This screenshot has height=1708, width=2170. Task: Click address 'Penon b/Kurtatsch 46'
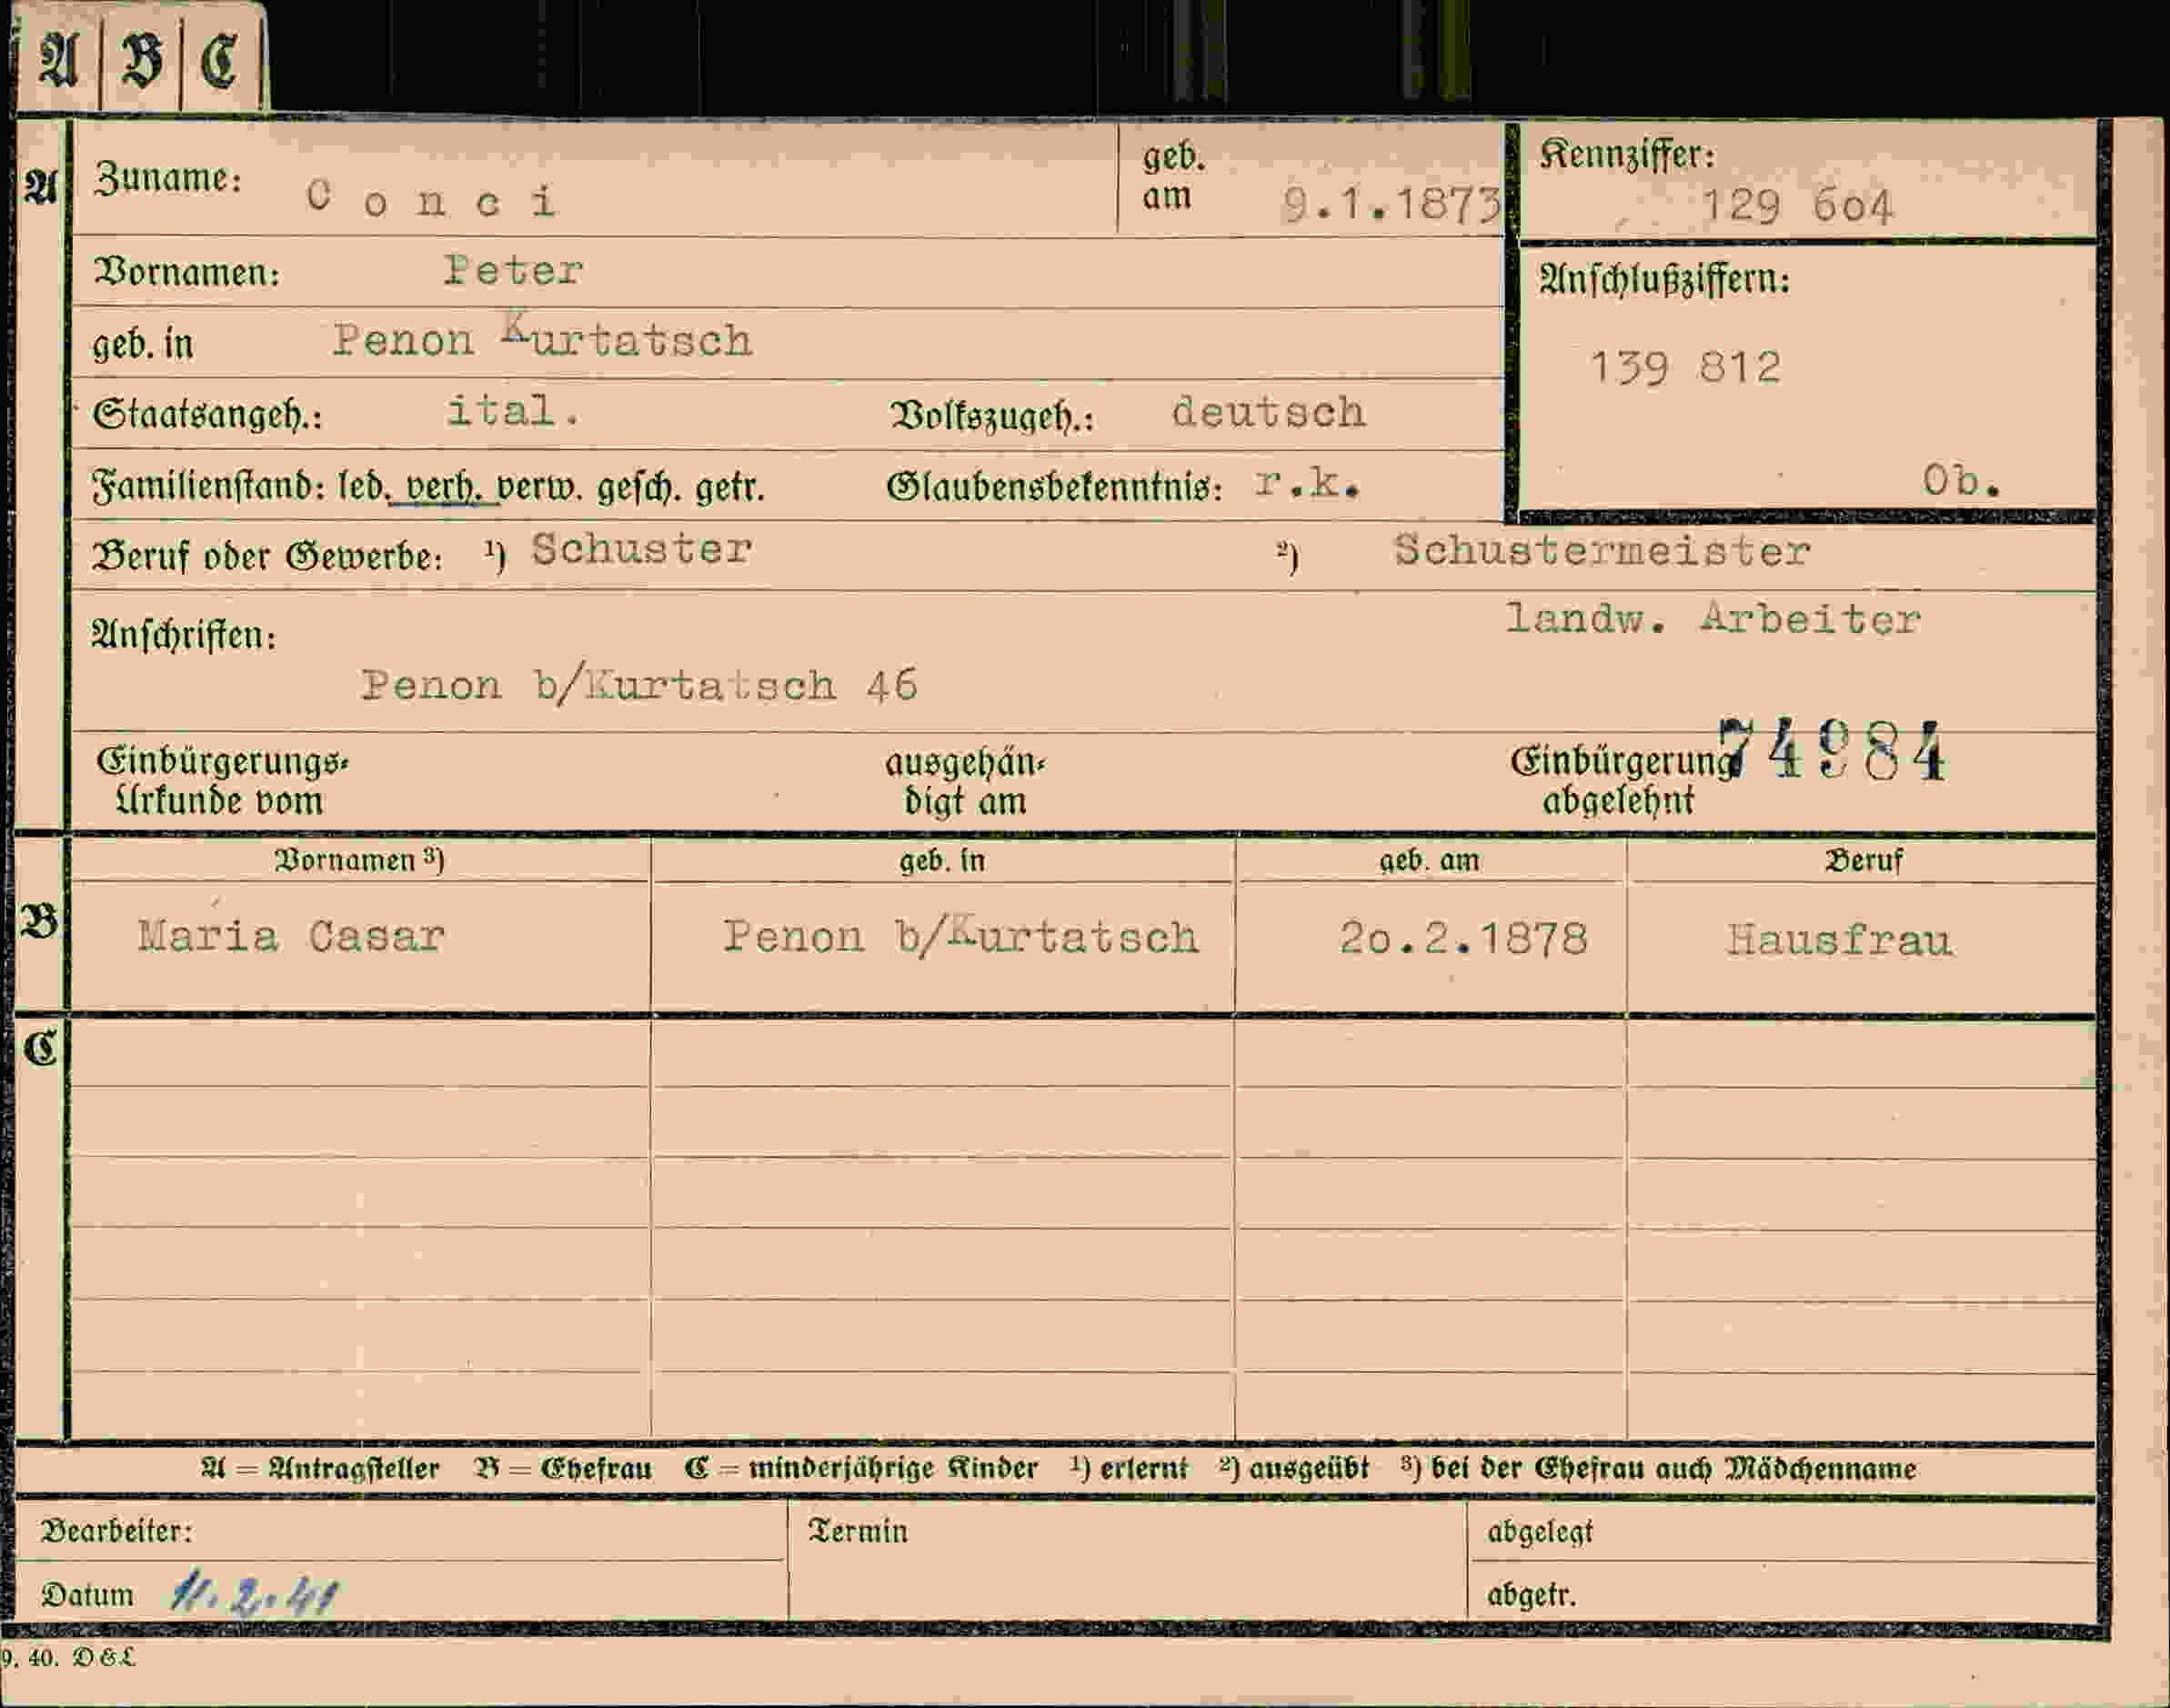pos(639,685)
